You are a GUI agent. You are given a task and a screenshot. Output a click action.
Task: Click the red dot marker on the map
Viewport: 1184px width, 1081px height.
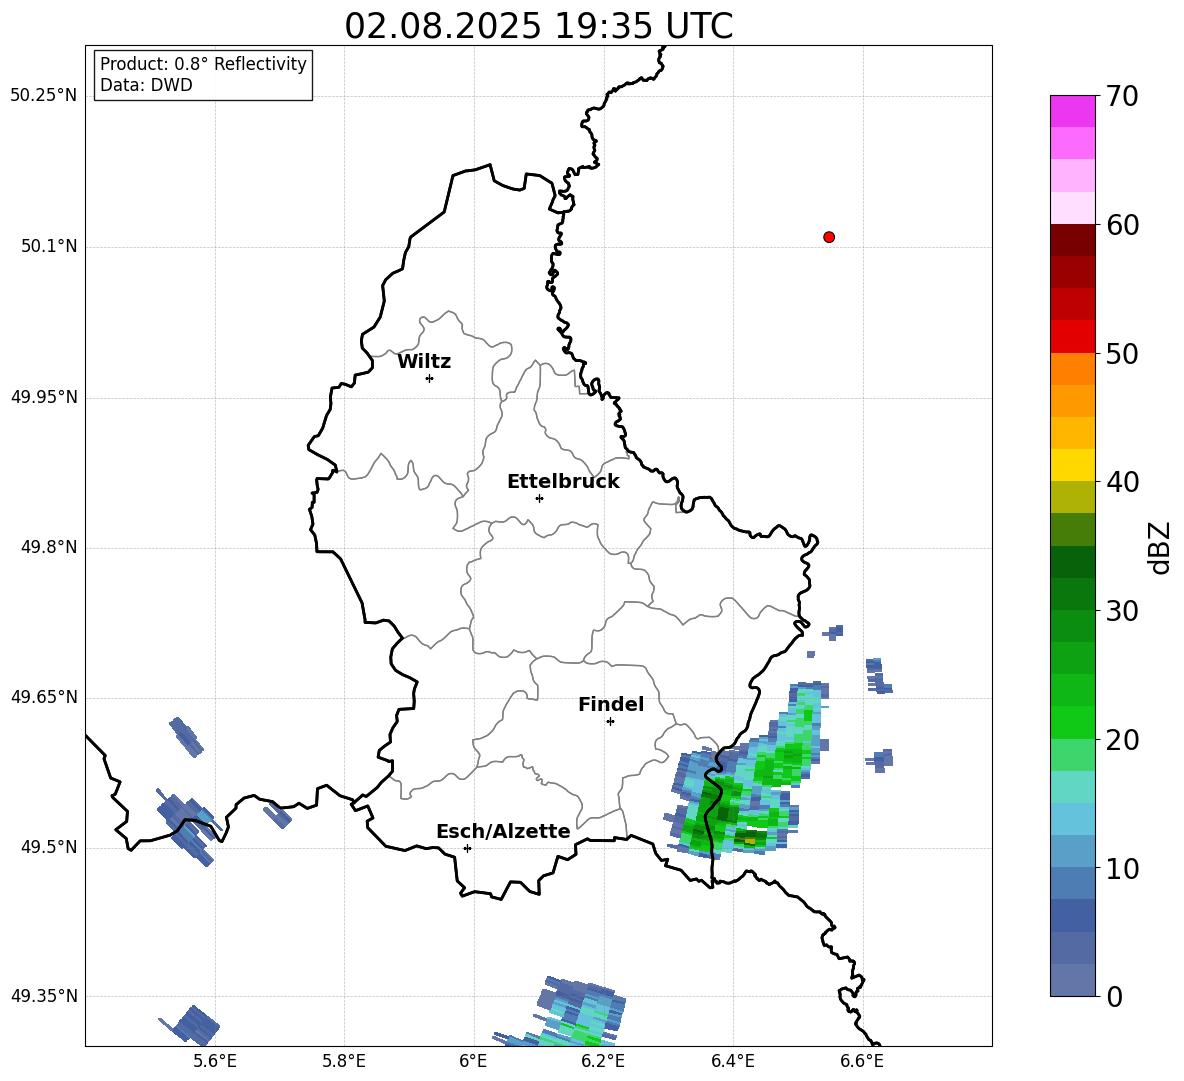click(x=828, y=237)
